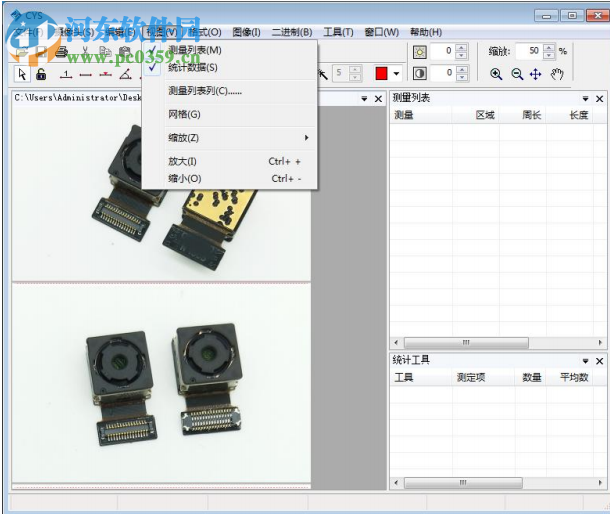The width and height of the screenshot is (610, 514).
Task: Open the 工具(T) menu
Action: [338, 32]
